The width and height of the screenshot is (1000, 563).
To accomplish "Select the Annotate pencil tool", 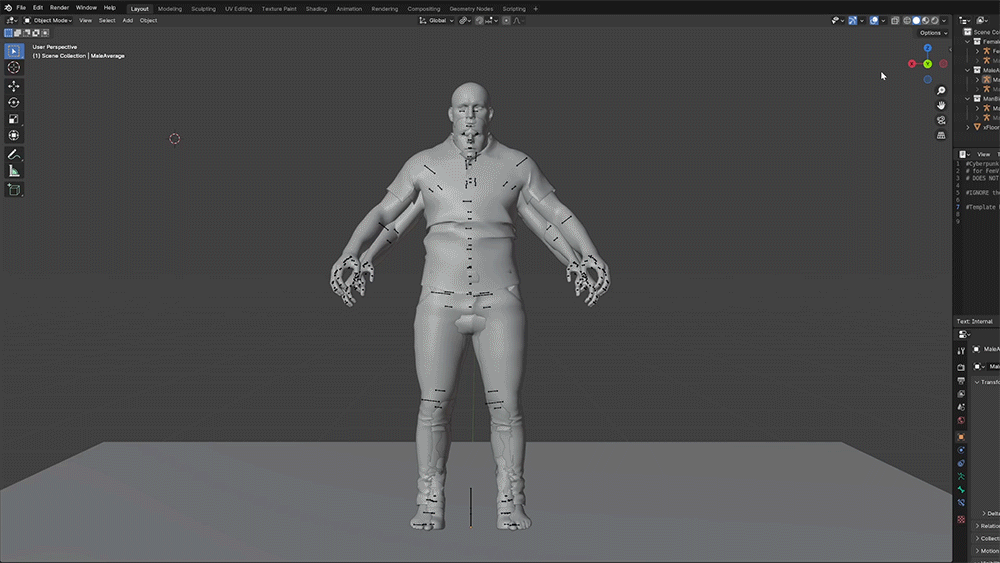I will 14,155.
